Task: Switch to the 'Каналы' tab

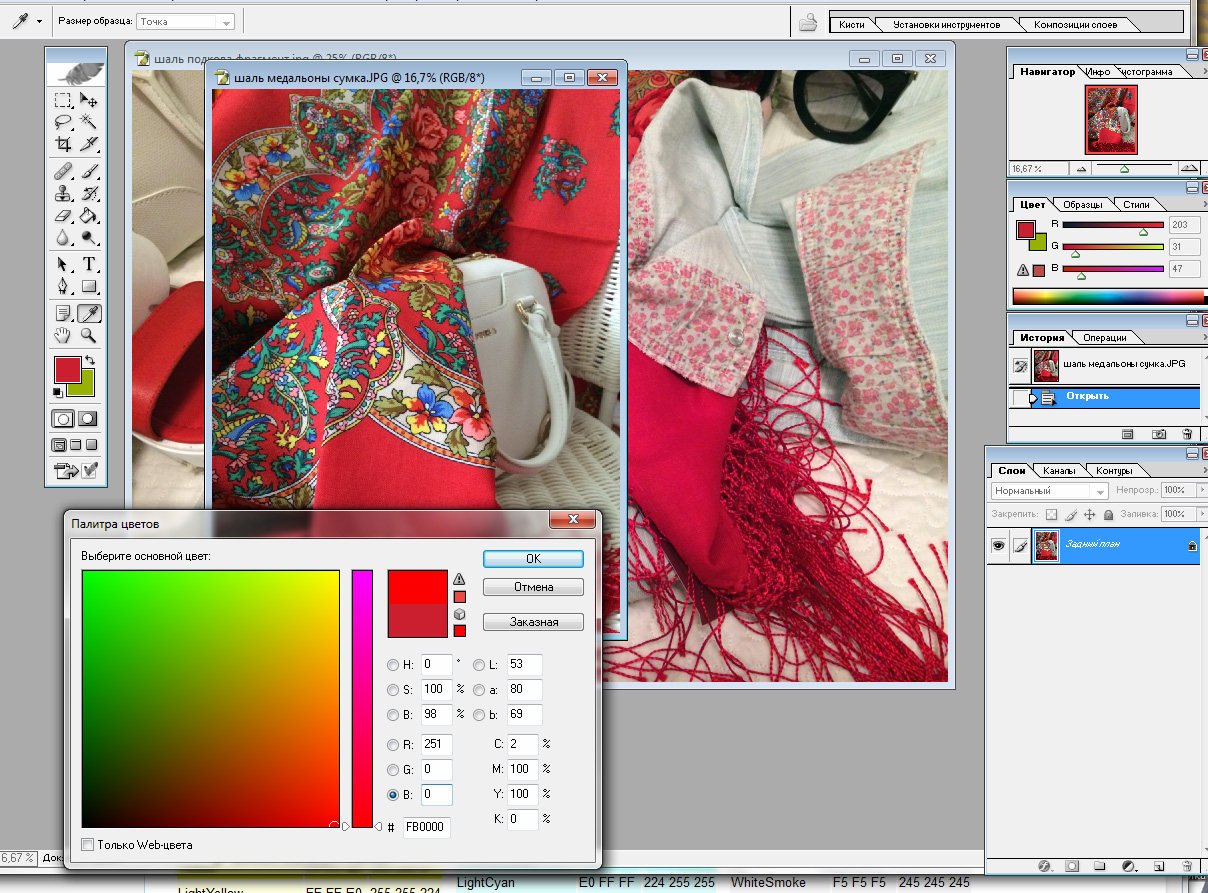Action: [1058, 471]
